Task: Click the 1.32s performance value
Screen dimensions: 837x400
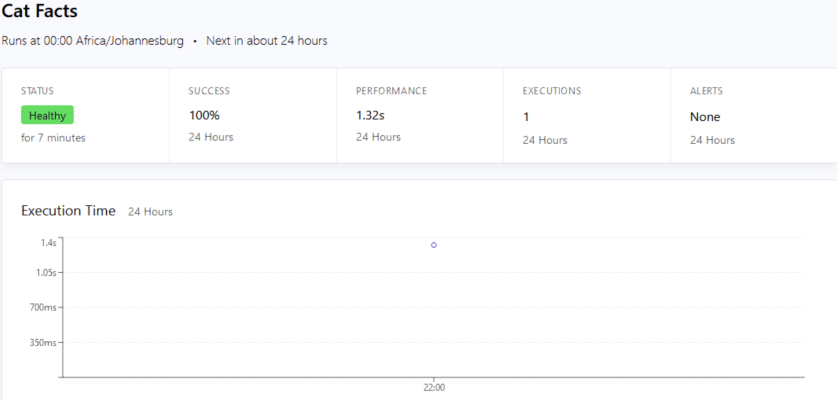Action: pyautogui.click(x=370, y=115)
